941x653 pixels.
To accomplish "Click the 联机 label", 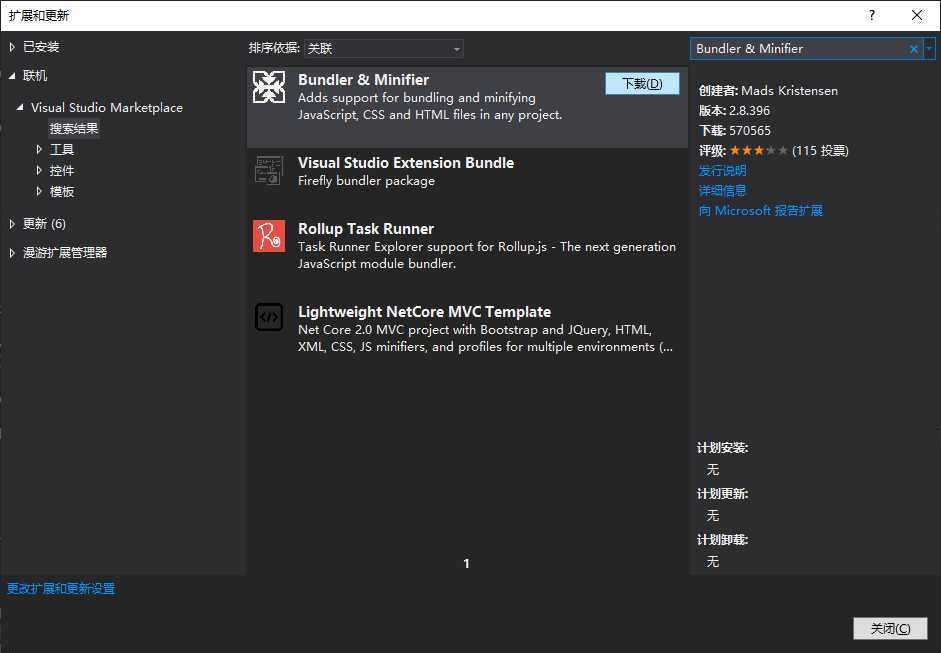I will tap(35, 76).
